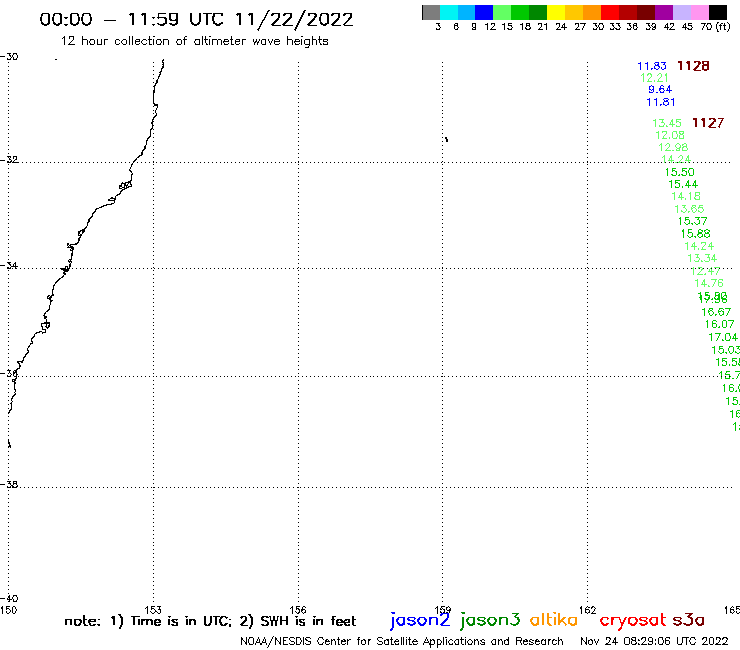Click the pass number 1128
Image resolution: width=740 pixels, height=650 pixels.
pyautogui.click(x=693, y=66)
